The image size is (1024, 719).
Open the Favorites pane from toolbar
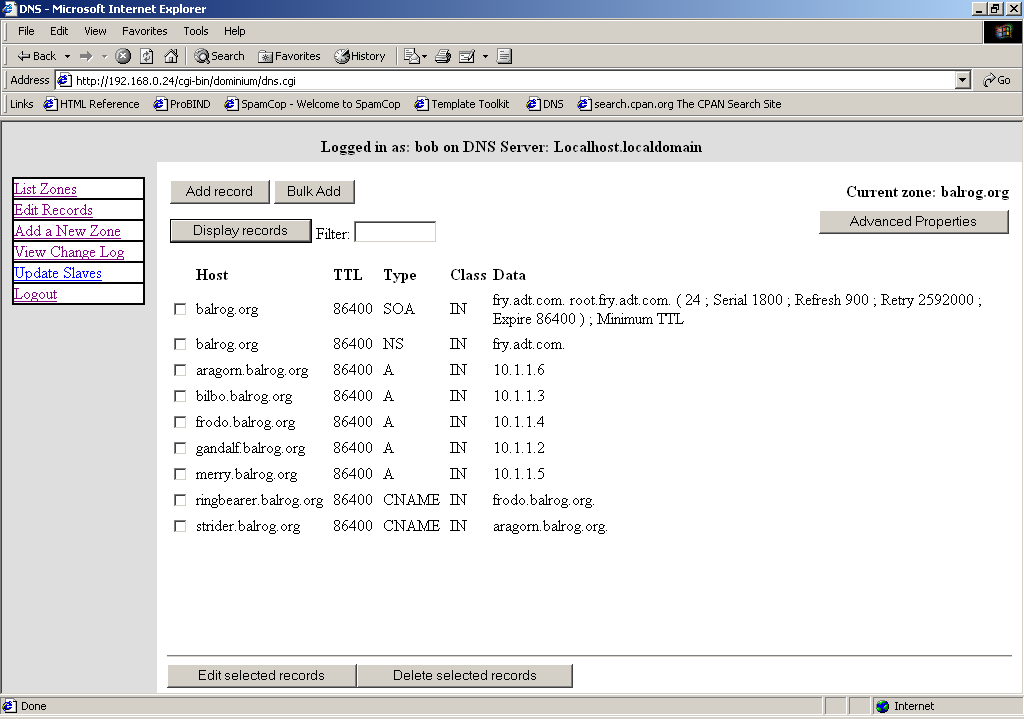pyautogui.click(x=289, y=56)
